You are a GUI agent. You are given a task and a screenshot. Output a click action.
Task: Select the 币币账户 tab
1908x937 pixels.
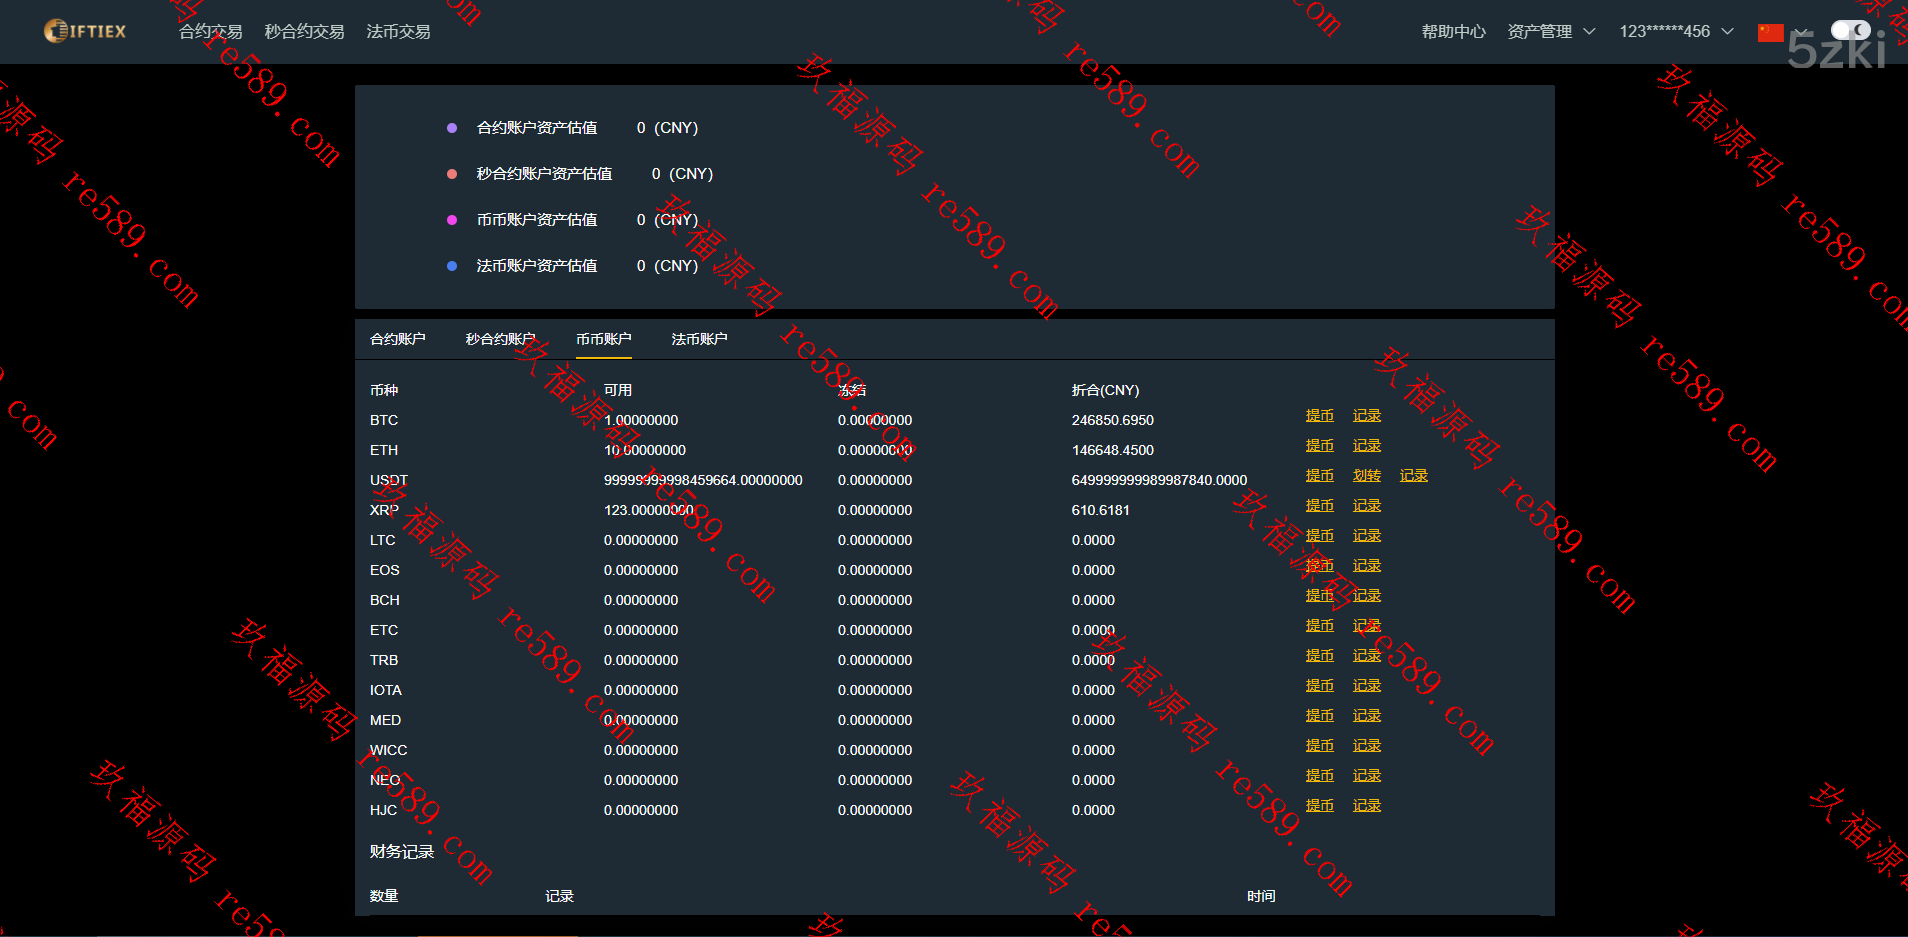pyautogui.click(x=603, y=339)
